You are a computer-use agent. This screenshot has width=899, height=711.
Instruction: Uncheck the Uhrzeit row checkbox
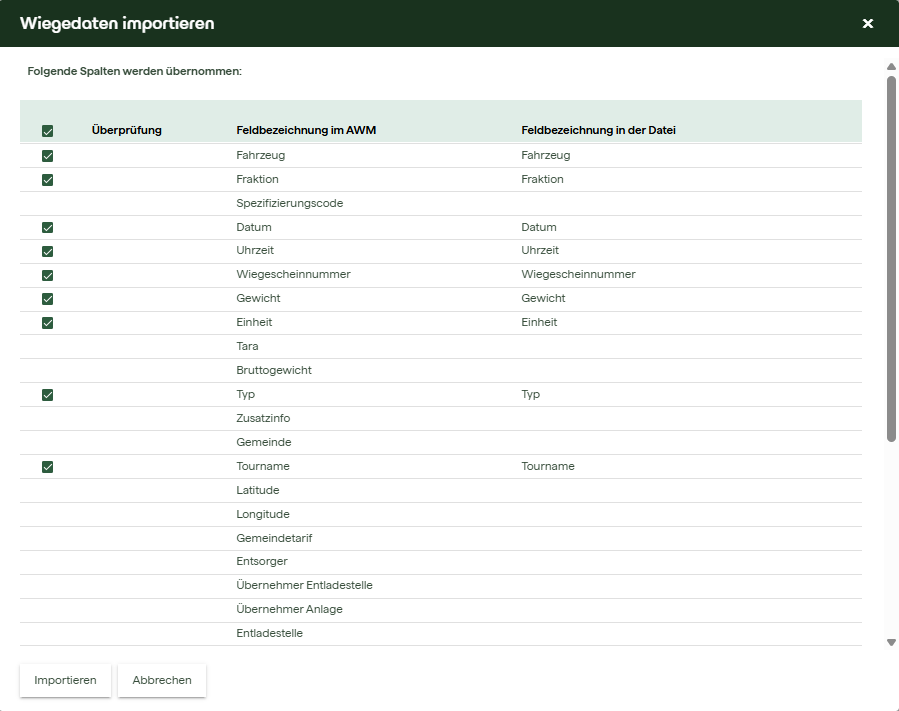47,251
